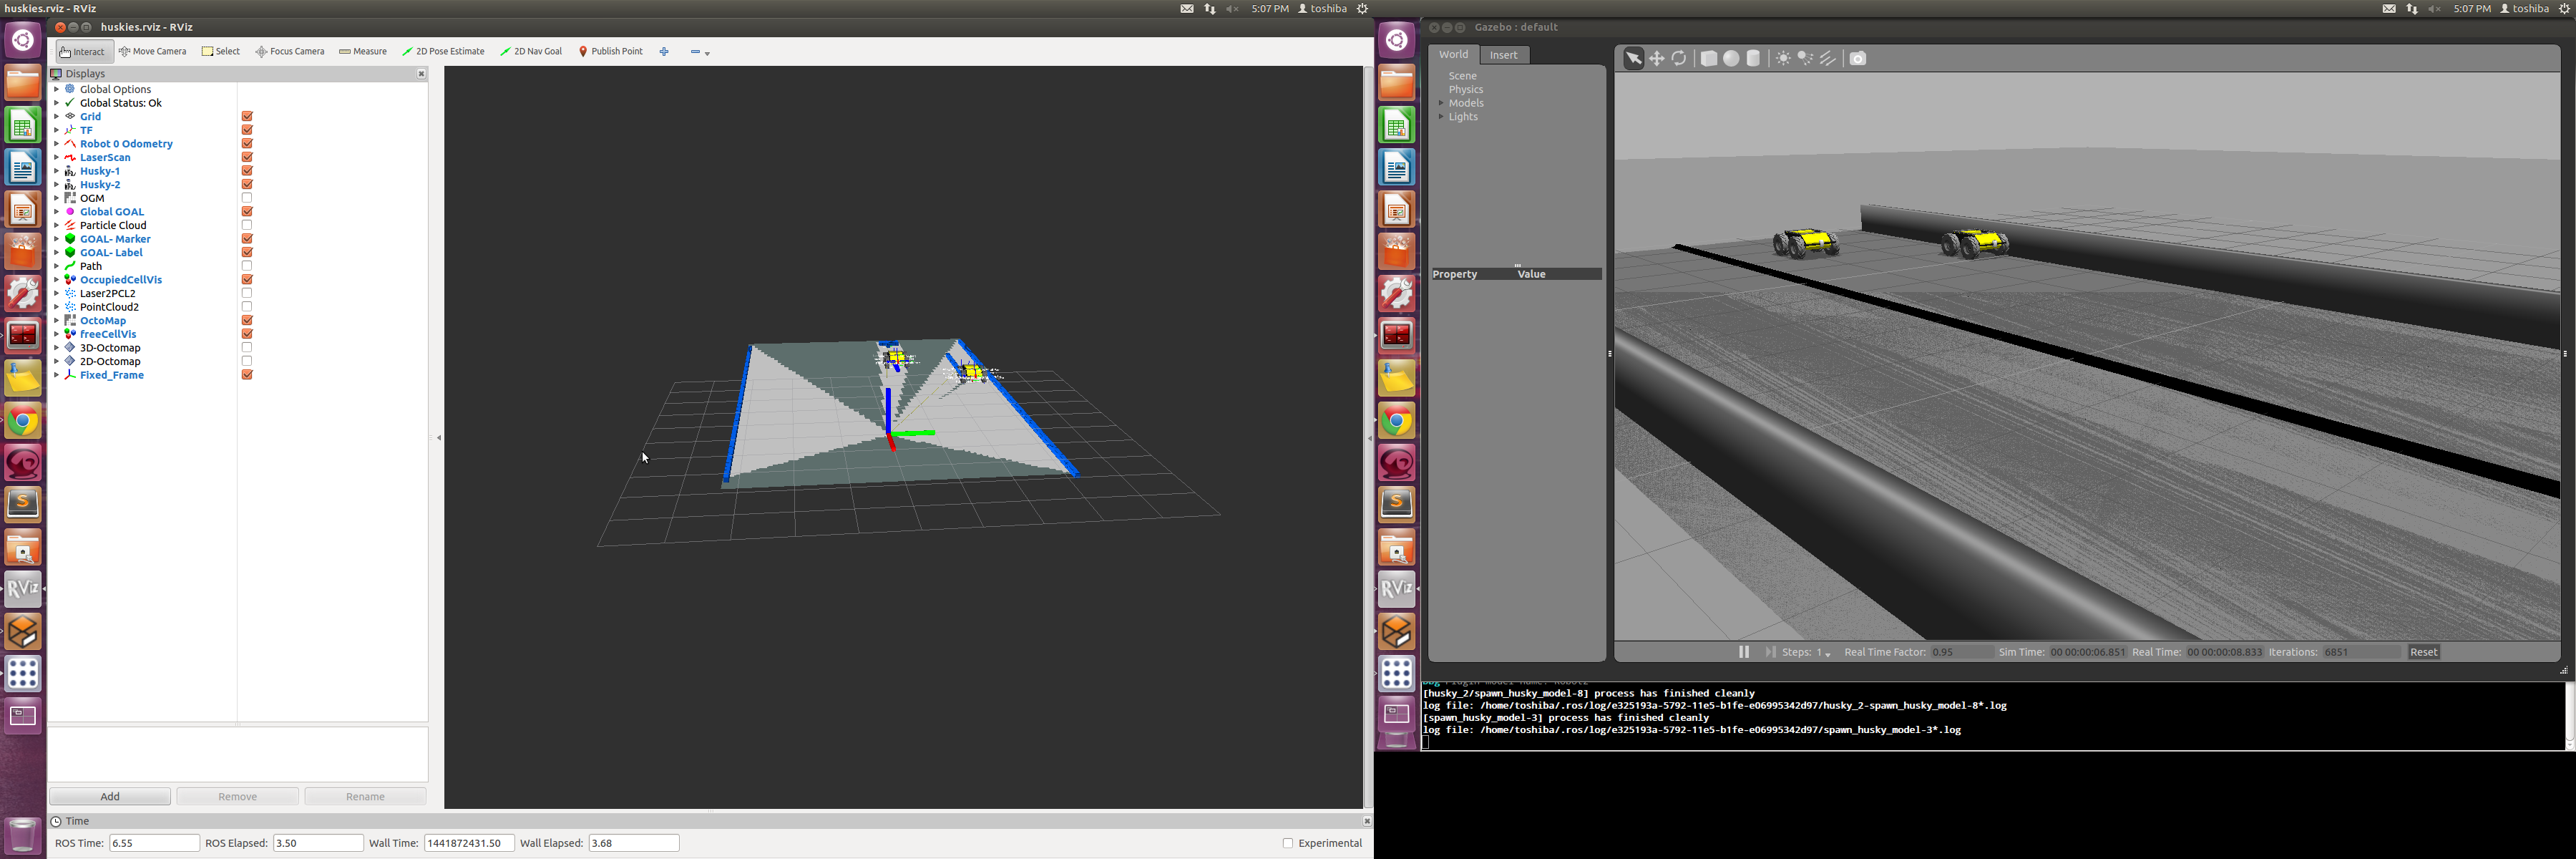The height and width of the screenshot is (859, 2576).
Task: Switch to the World tab in Gazebo
Action: point(1453,55)
